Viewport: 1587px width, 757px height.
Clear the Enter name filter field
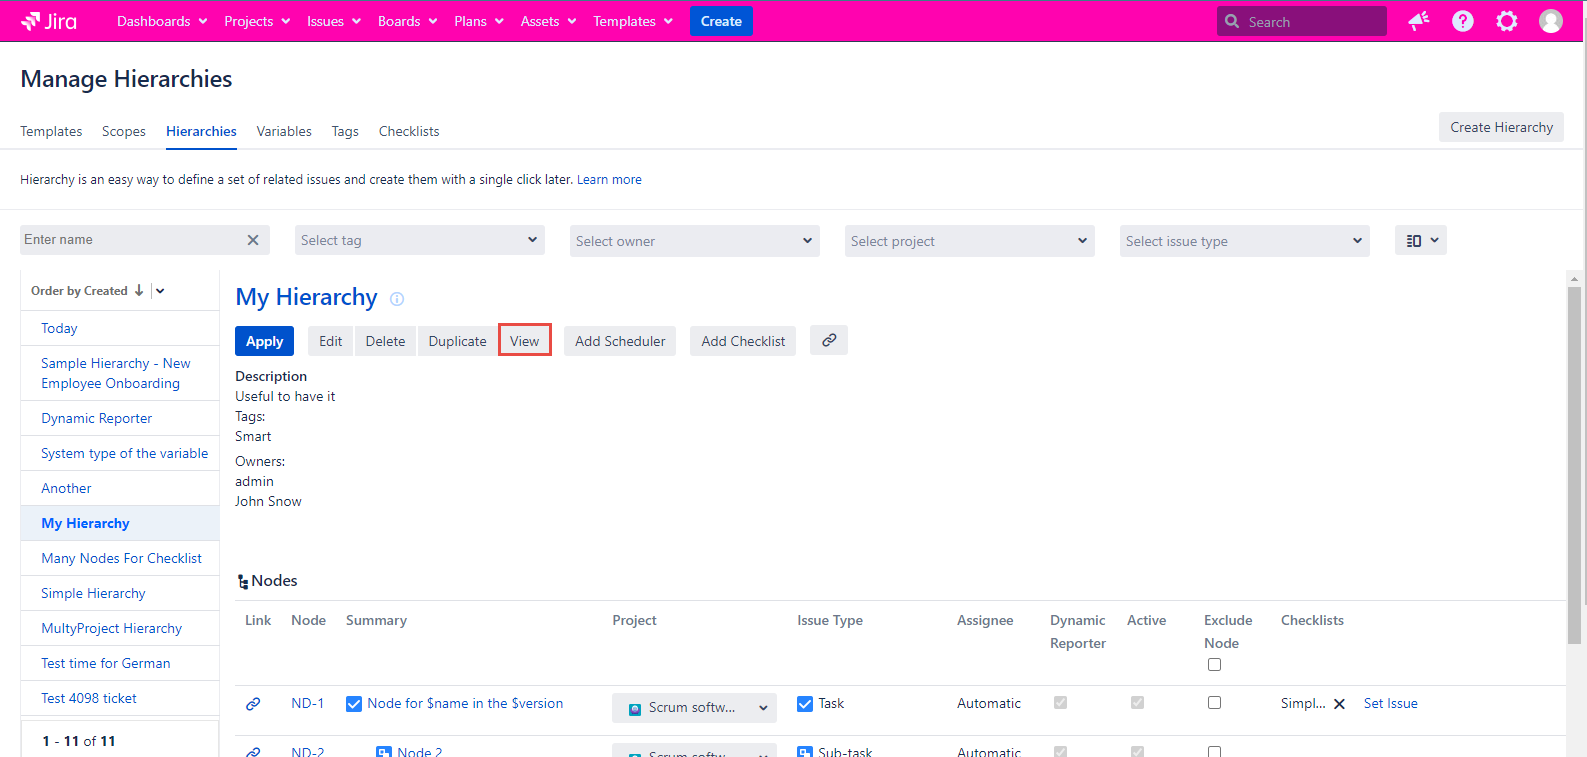[x=253, y=240]
